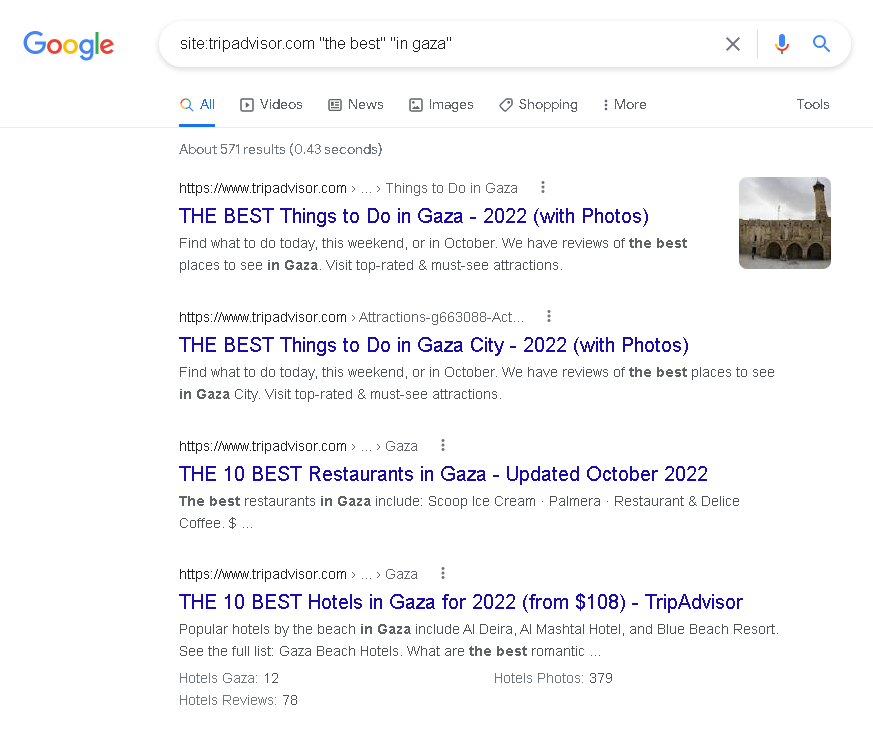
Task: Open THE 10 BEST Restaurants in Gaza link
Action: point(443,474)
